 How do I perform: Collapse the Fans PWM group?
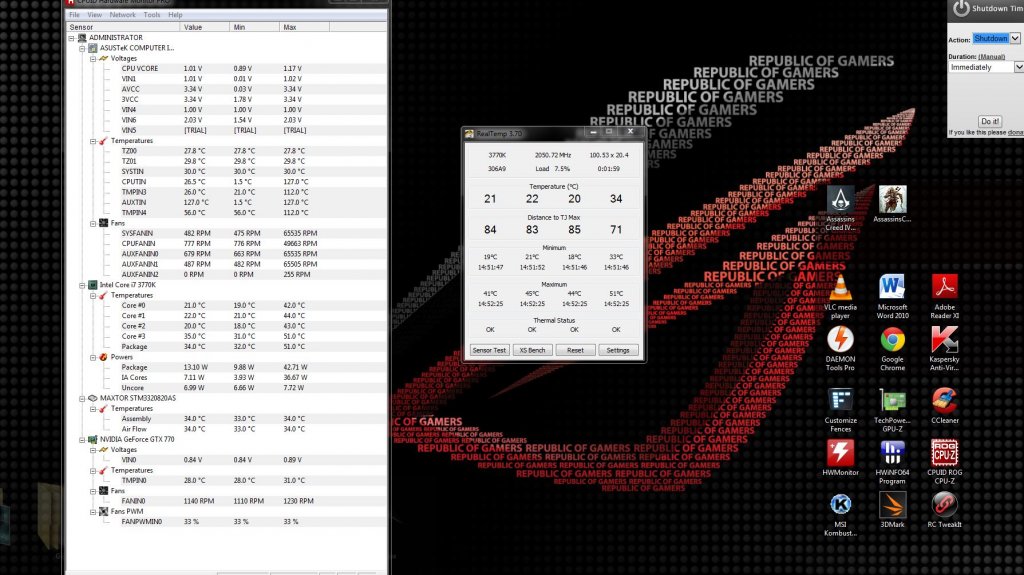point(93,512)
